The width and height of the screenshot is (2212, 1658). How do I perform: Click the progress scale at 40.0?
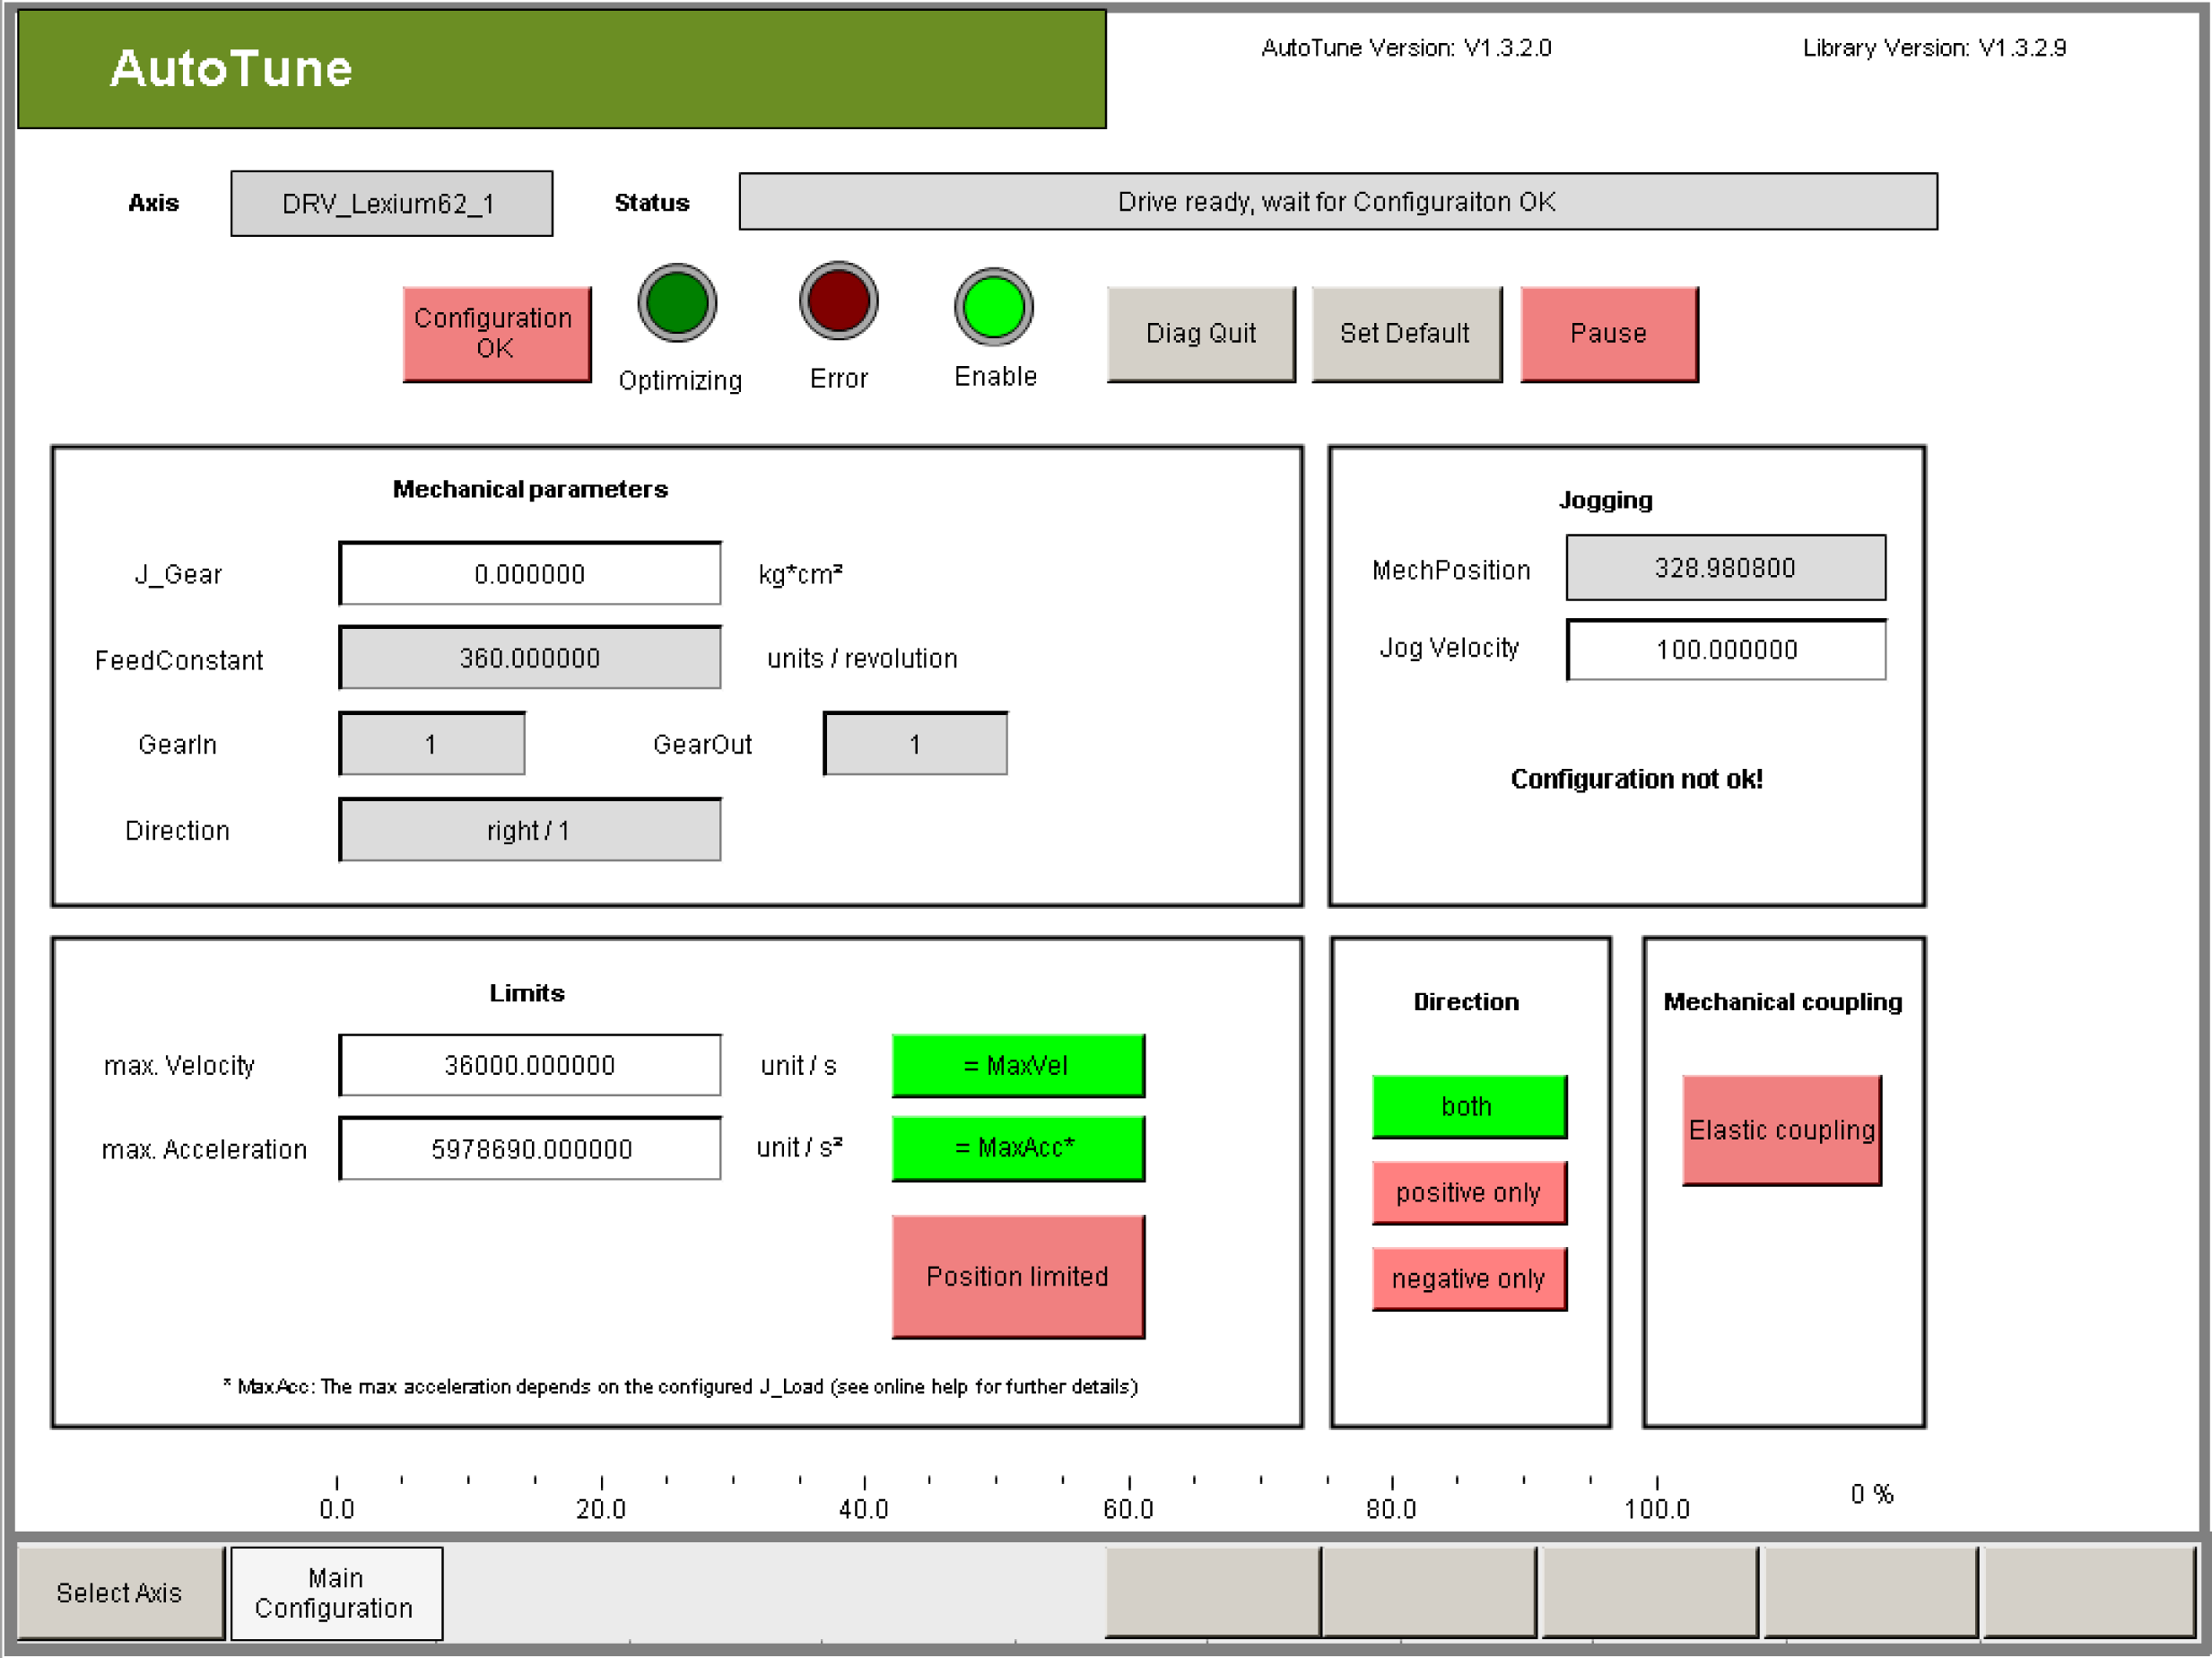(x=864, y=1482)
